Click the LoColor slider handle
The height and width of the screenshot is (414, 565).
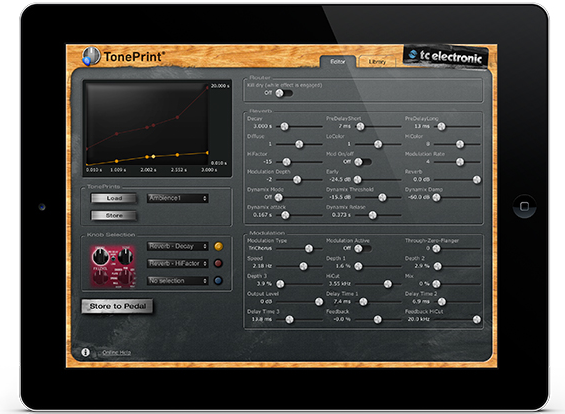[378, 144]
